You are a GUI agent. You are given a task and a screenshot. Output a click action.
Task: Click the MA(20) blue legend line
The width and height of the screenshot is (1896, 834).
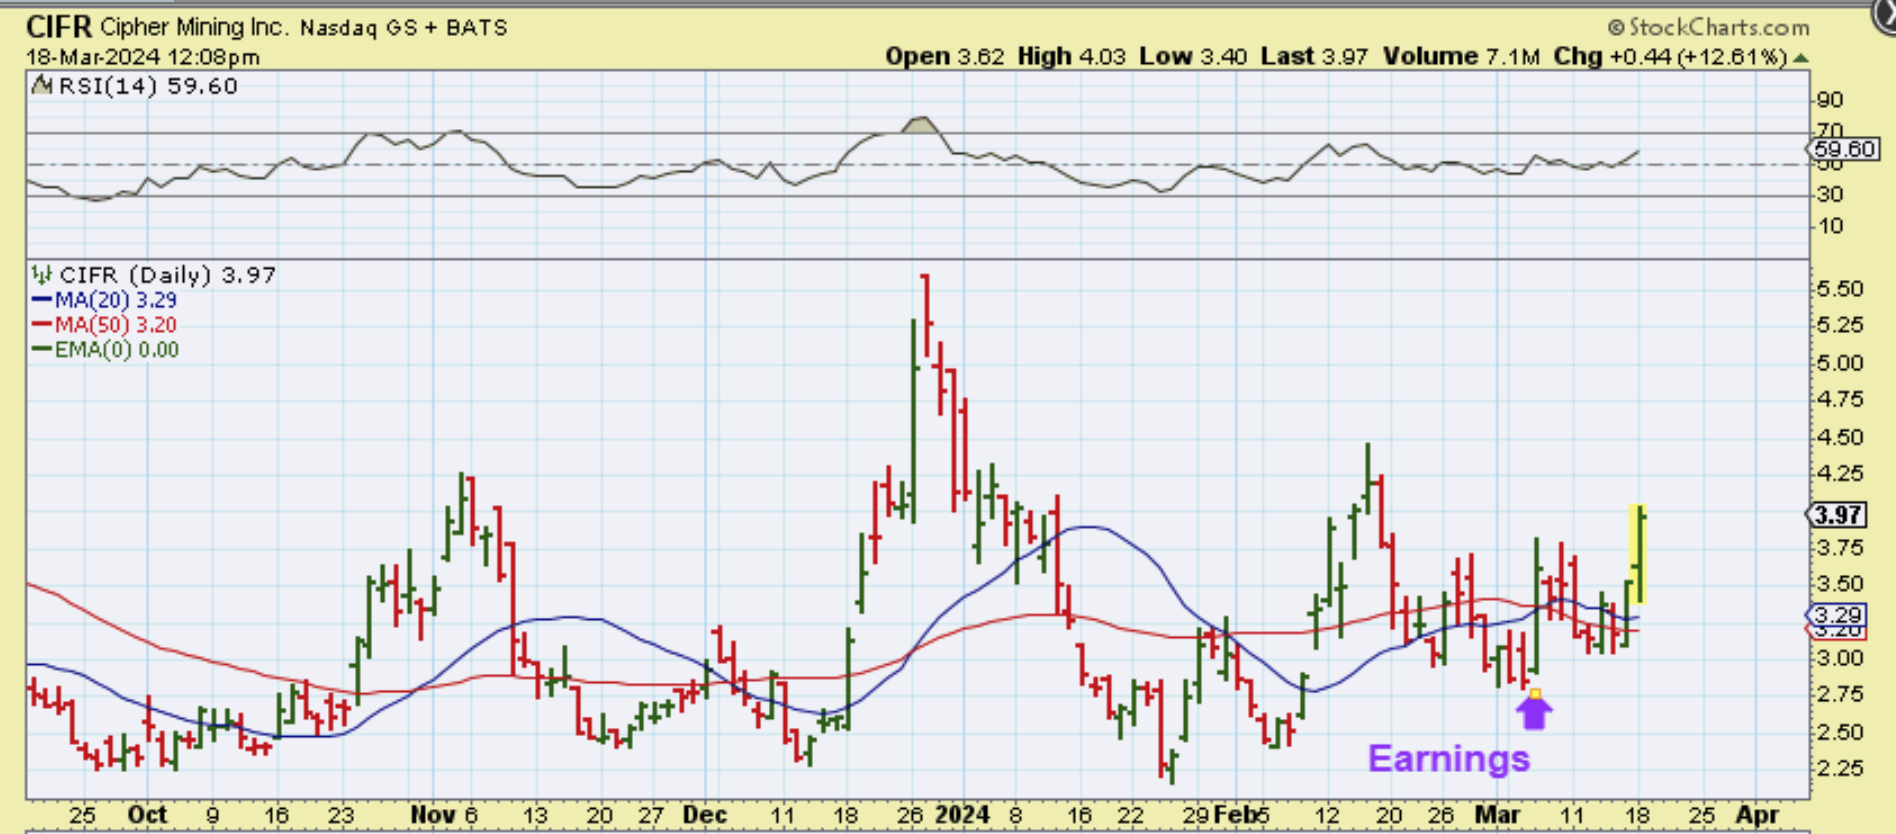(42, 300)
